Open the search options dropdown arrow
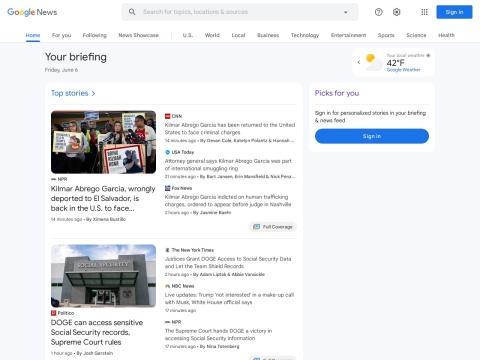This screenshot has height=360, width=480. tap(346, 12)
